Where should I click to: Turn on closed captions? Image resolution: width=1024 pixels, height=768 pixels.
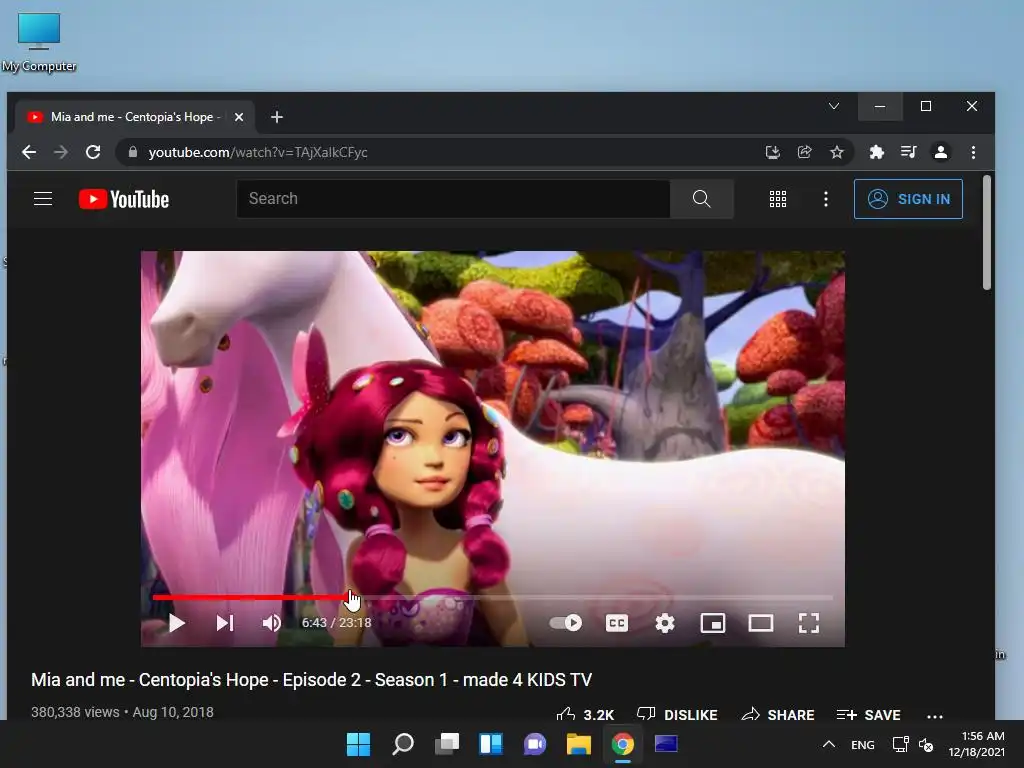616,623
